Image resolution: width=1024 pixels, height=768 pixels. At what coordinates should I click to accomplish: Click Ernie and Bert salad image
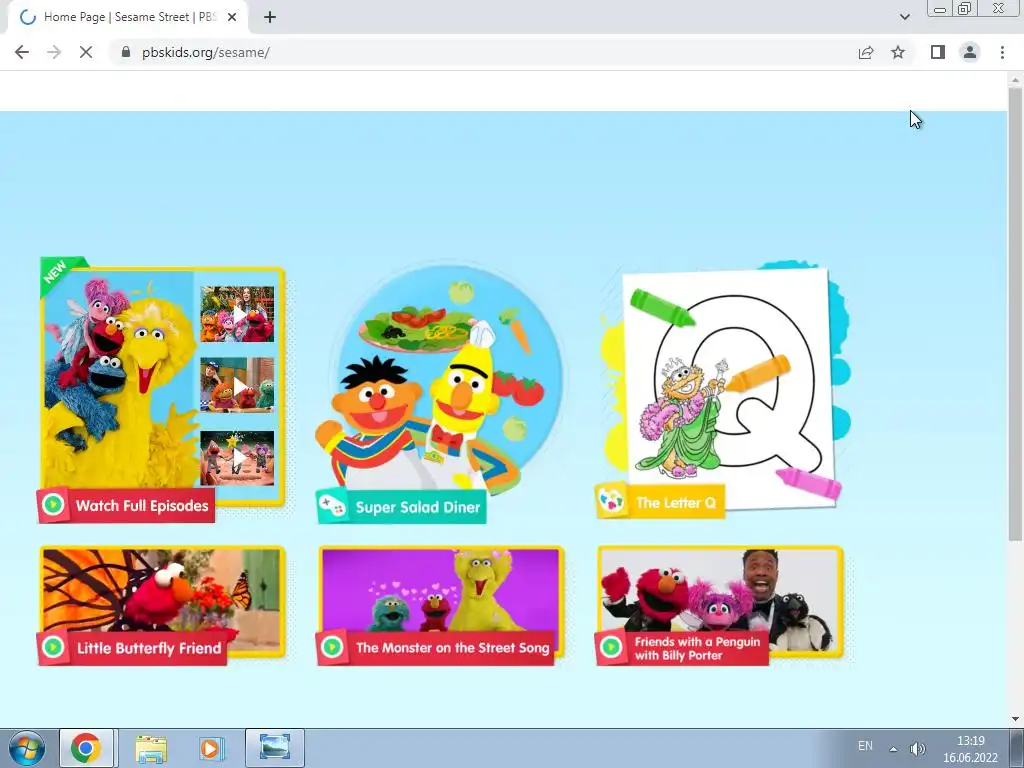(x=441, y=379)
